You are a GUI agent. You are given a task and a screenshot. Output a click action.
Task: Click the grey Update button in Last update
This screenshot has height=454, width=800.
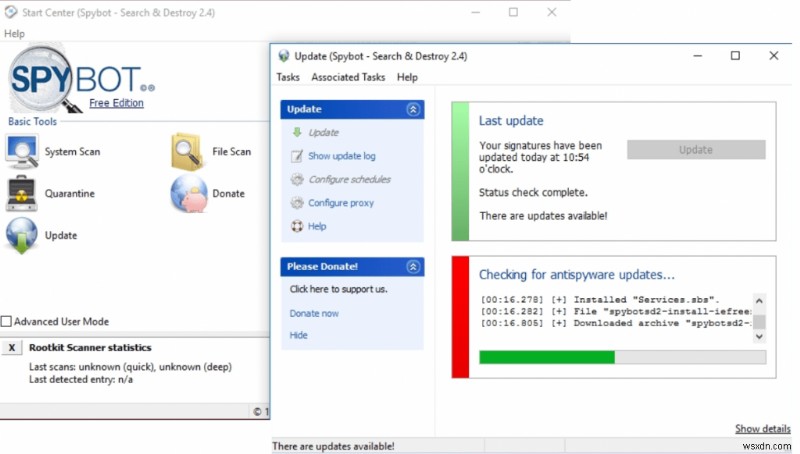tap(696, 149)
